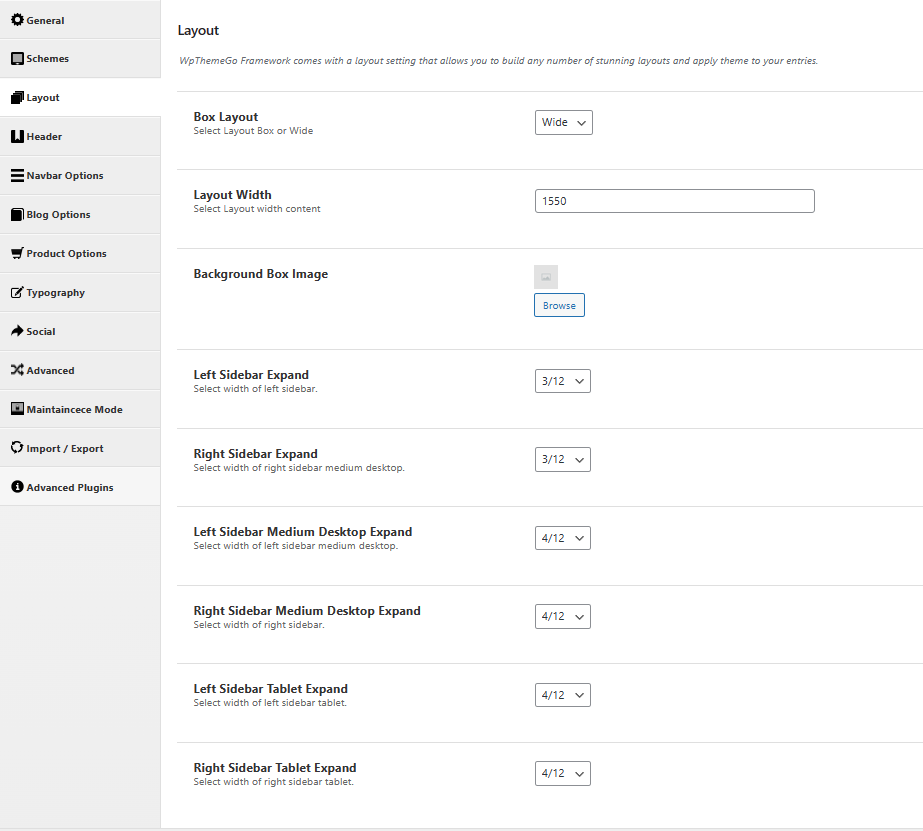
Task: Open the Box Layout Wide dropdown
Action: (563, 122)
